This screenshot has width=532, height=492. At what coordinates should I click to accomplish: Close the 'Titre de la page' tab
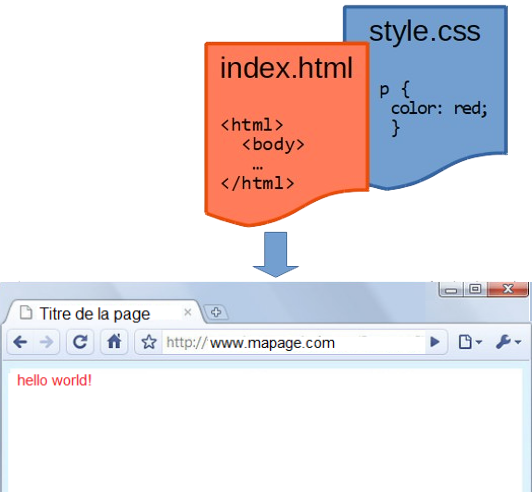[x=188, y=312]
